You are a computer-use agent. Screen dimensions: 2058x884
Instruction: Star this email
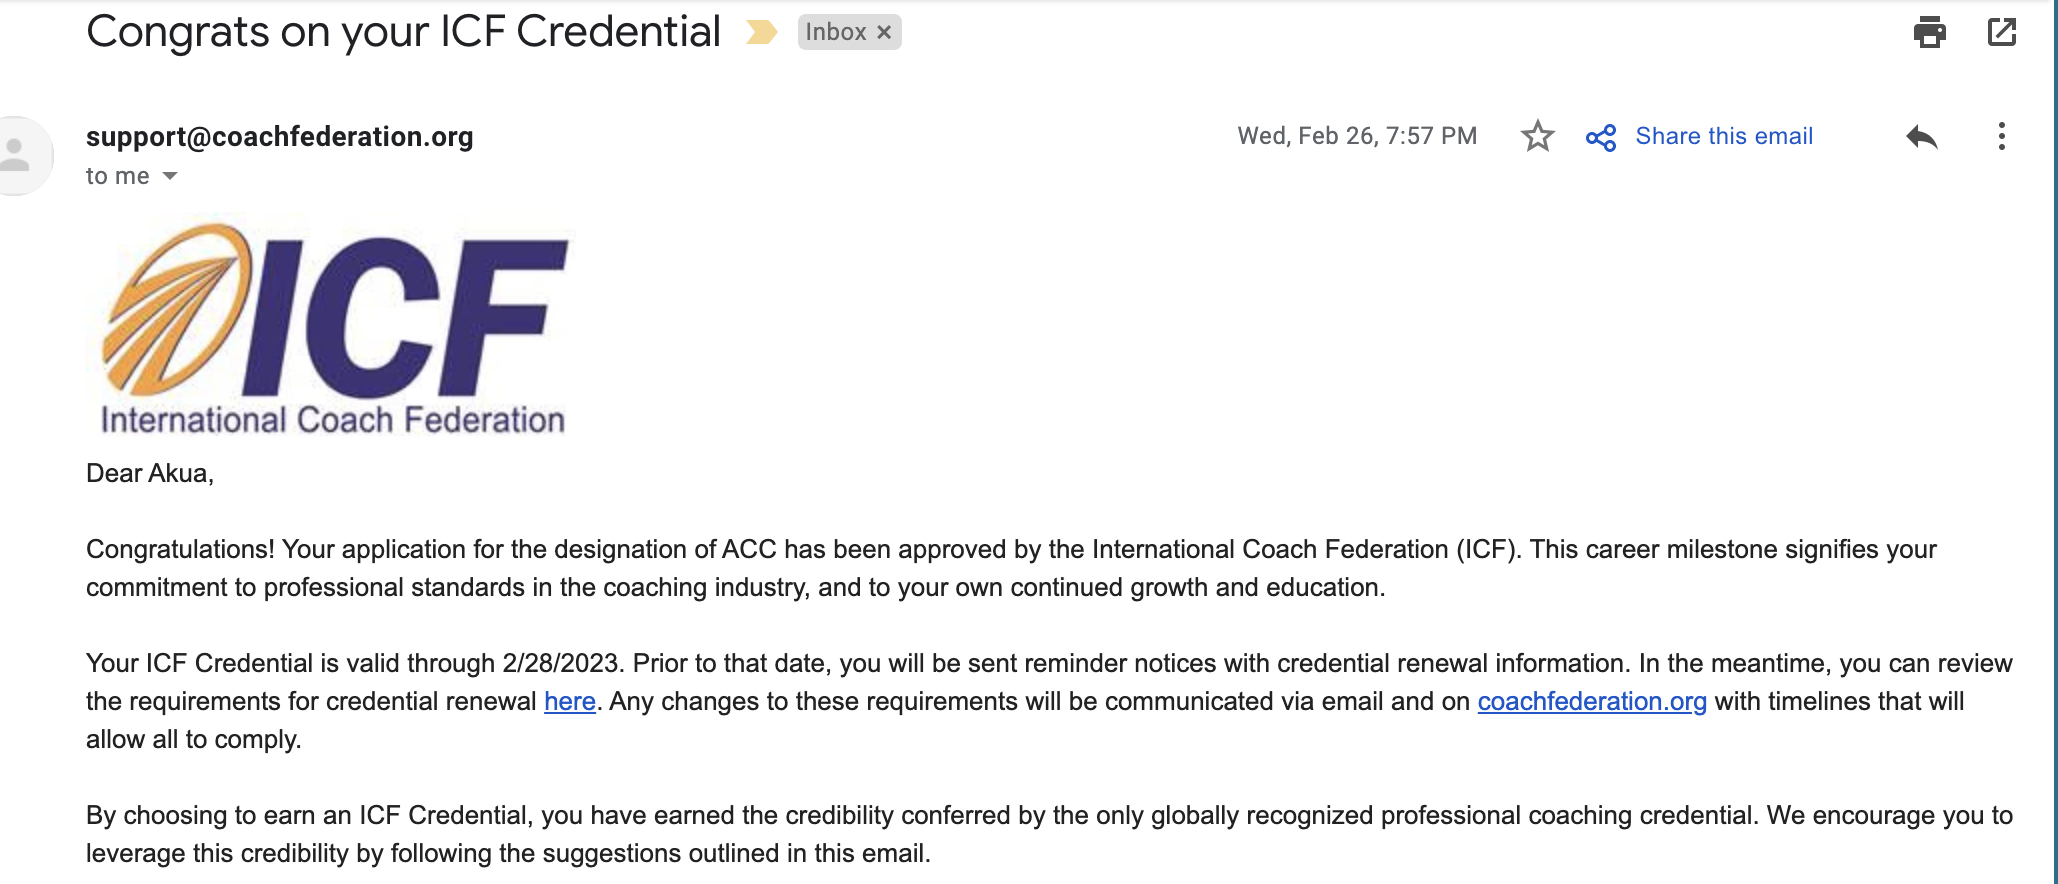pyautogui.click(x=1537, y=136)
